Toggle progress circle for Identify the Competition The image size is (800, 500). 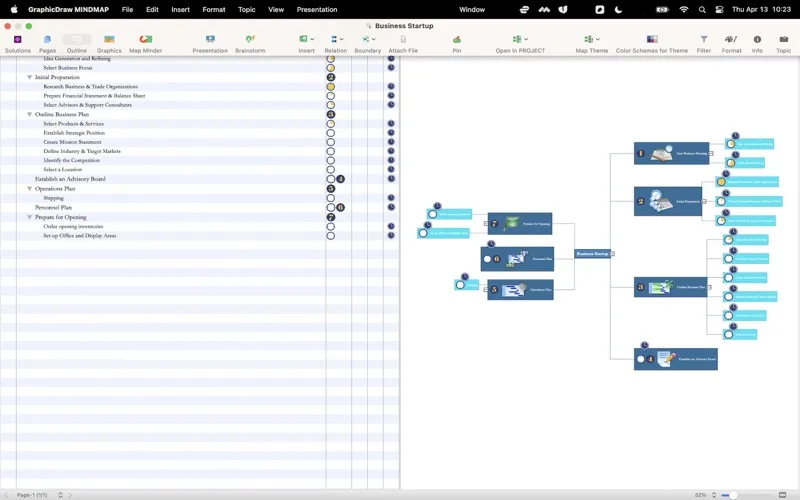pos(331,161)
